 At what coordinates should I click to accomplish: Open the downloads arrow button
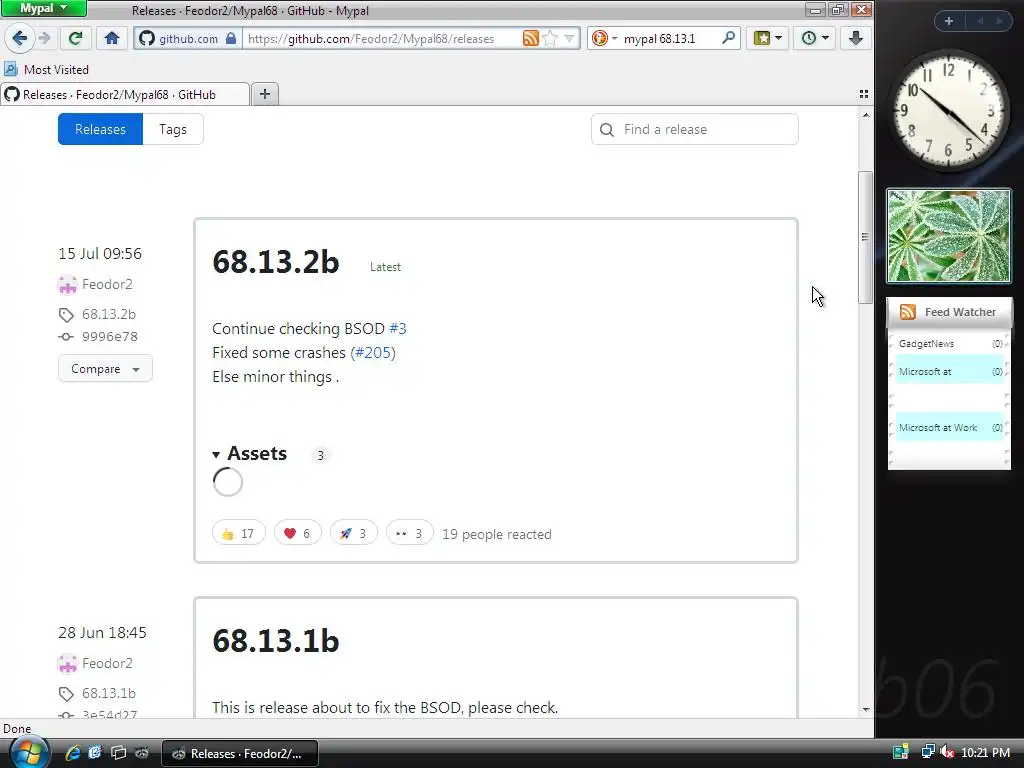pos(856,39)
